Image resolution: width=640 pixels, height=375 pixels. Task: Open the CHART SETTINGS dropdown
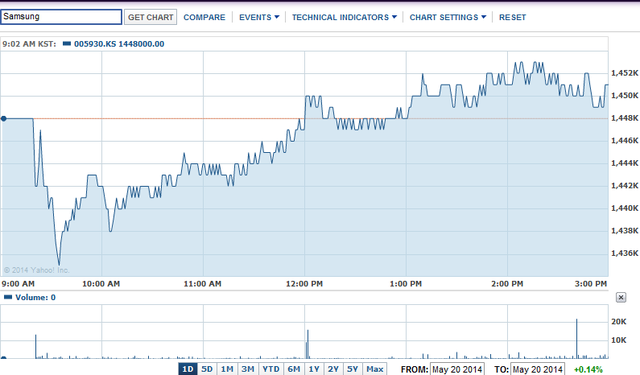point(448,17)
